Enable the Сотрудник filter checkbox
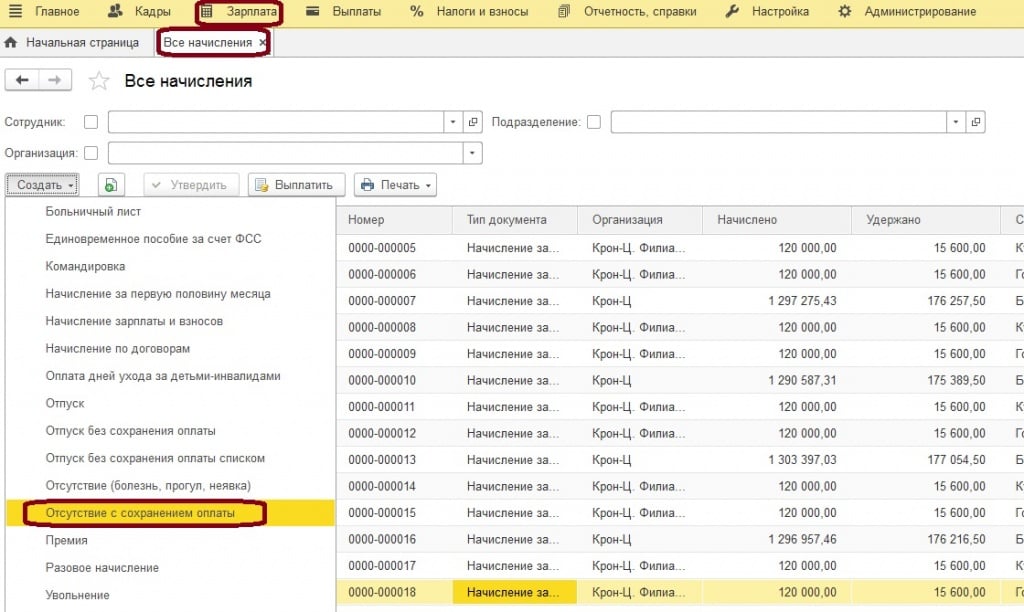 pyautogui.click(x=91, y=122)
